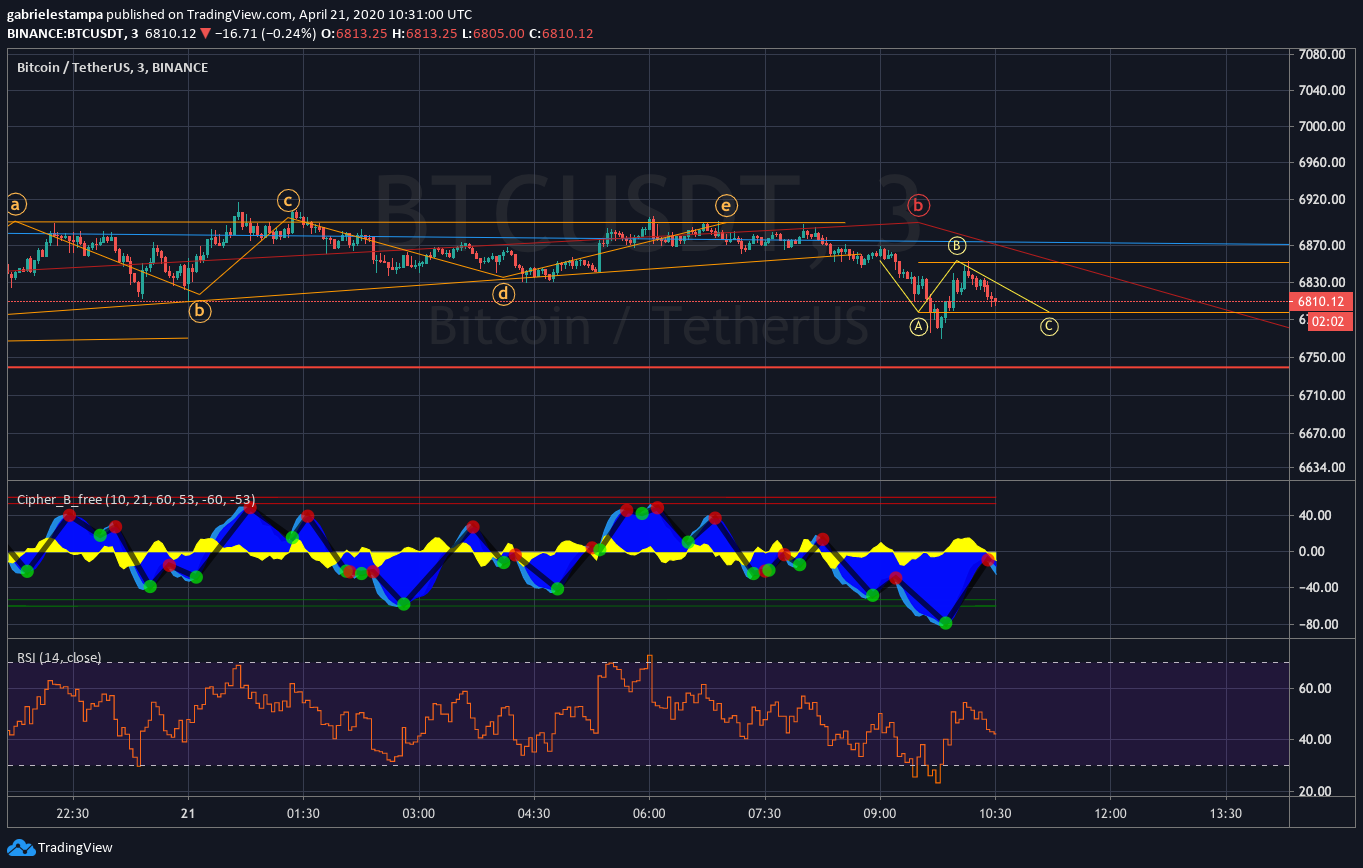Click the TradingView logo at bottom left
Image resolution: width=1363 pixels, height=868 pixels.
point(60,848)
